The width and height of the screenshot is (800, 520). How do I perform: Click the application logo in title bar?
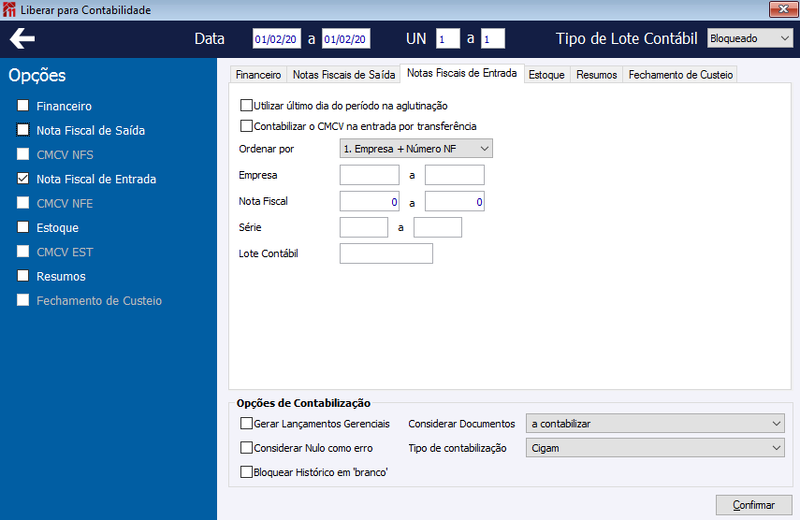(x=9, y=10)
